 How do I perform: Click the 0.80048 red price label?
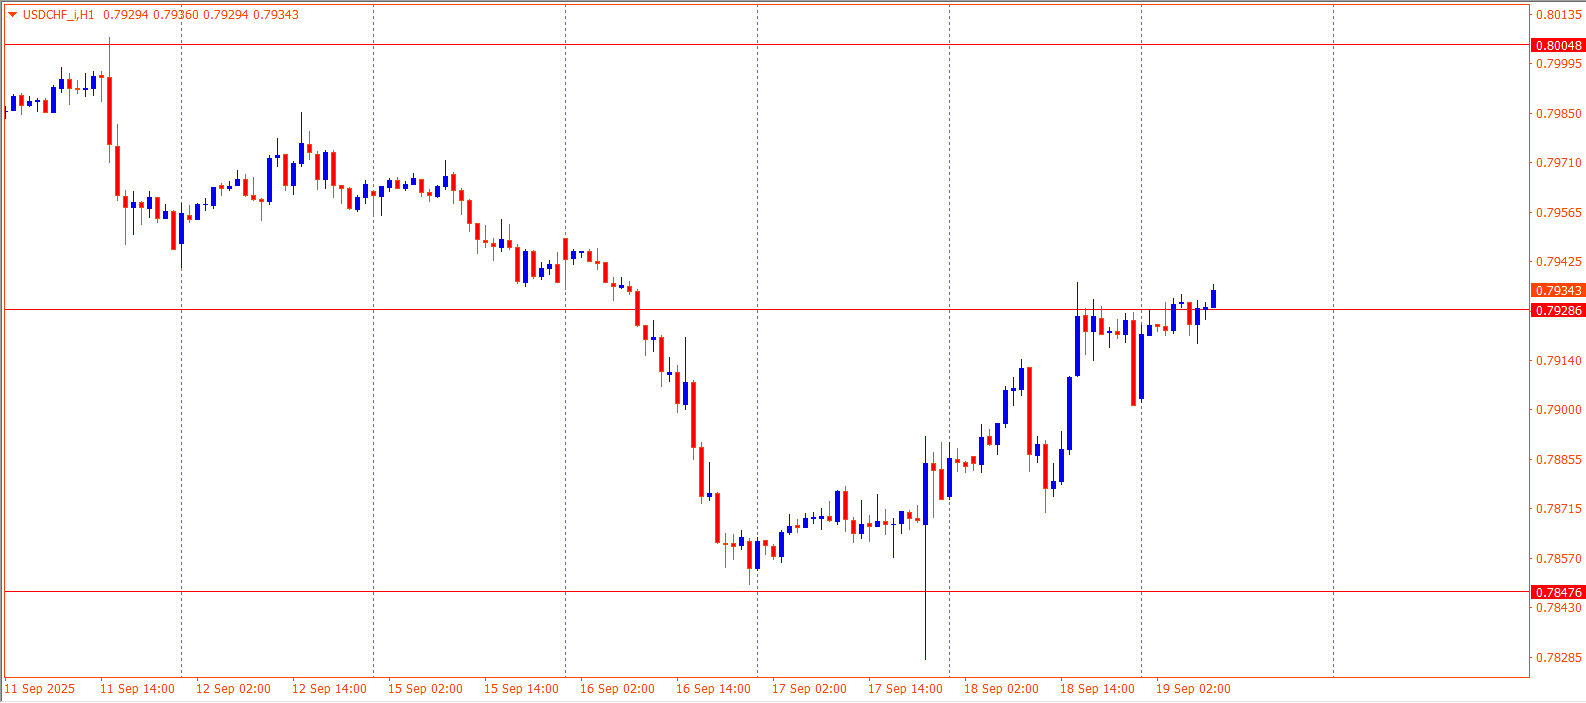click(1558, 45)
